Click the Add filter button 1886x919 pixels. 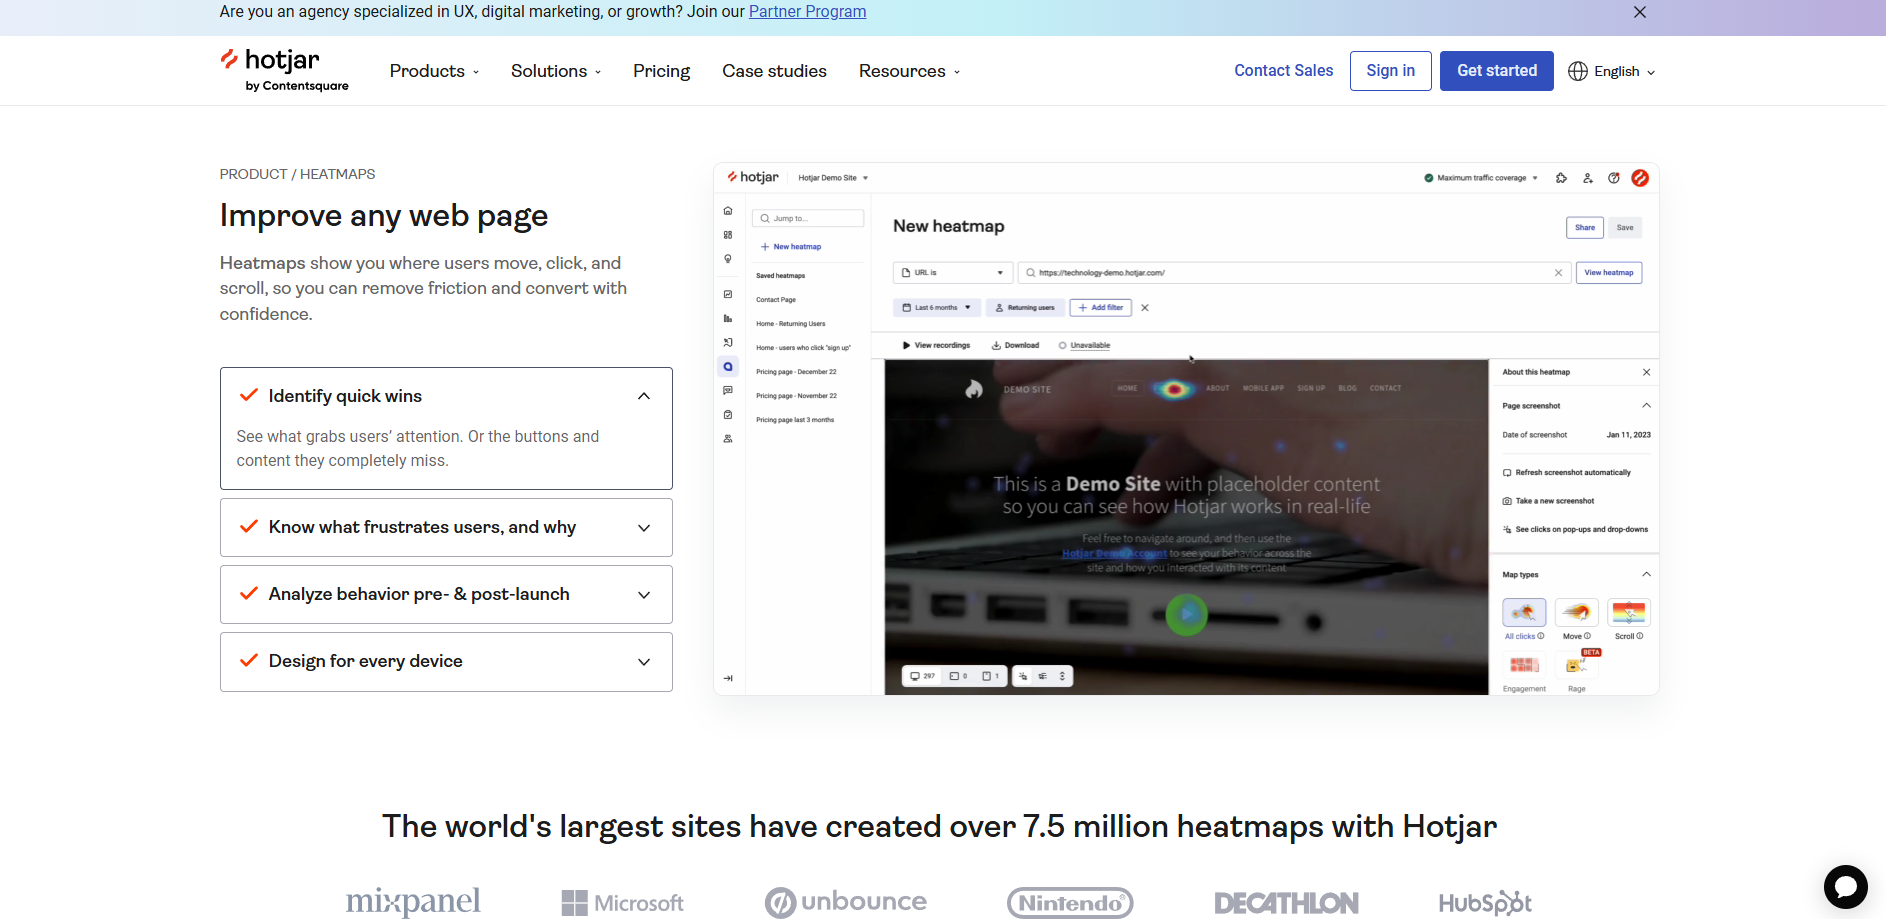[x=1100, y=308]
